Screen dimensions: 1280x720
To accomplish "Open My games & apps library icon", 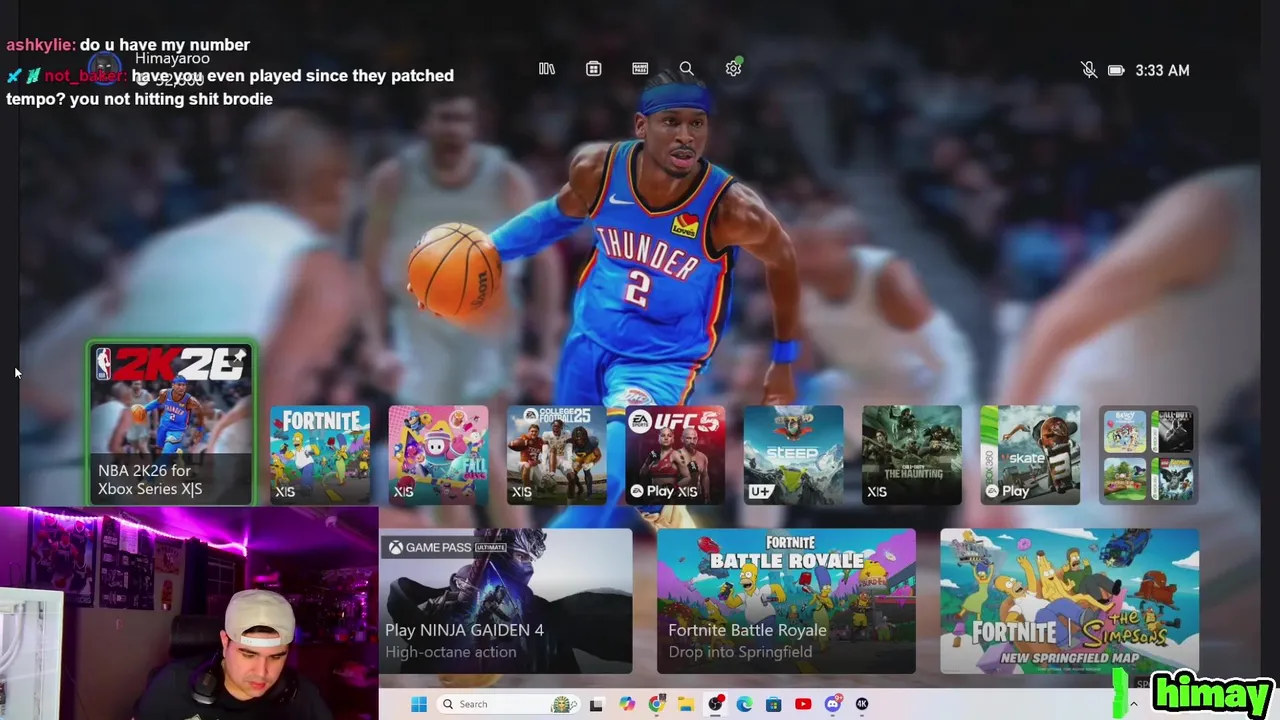I will pyautogui.click(x=547, y=69).
